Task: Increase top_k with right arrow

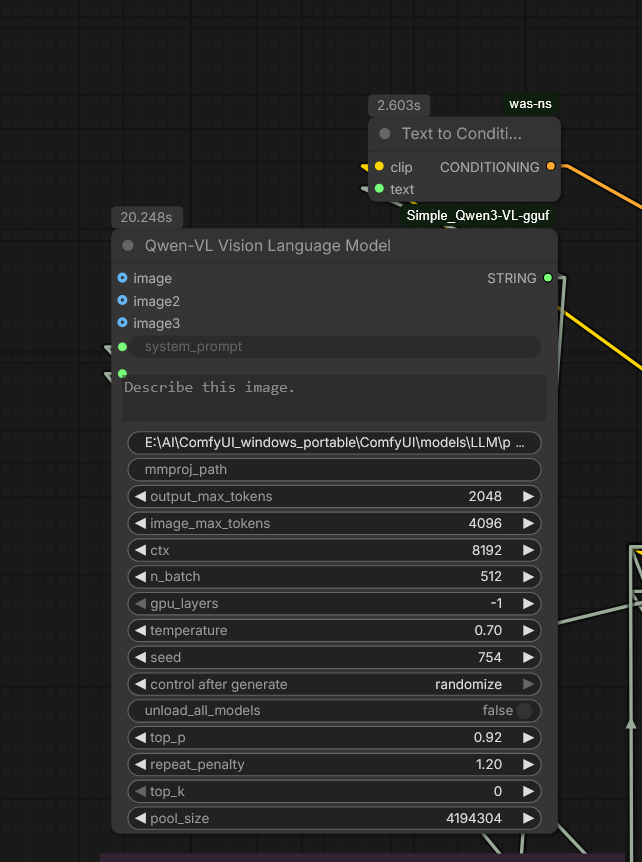Action: coord(528,792)
